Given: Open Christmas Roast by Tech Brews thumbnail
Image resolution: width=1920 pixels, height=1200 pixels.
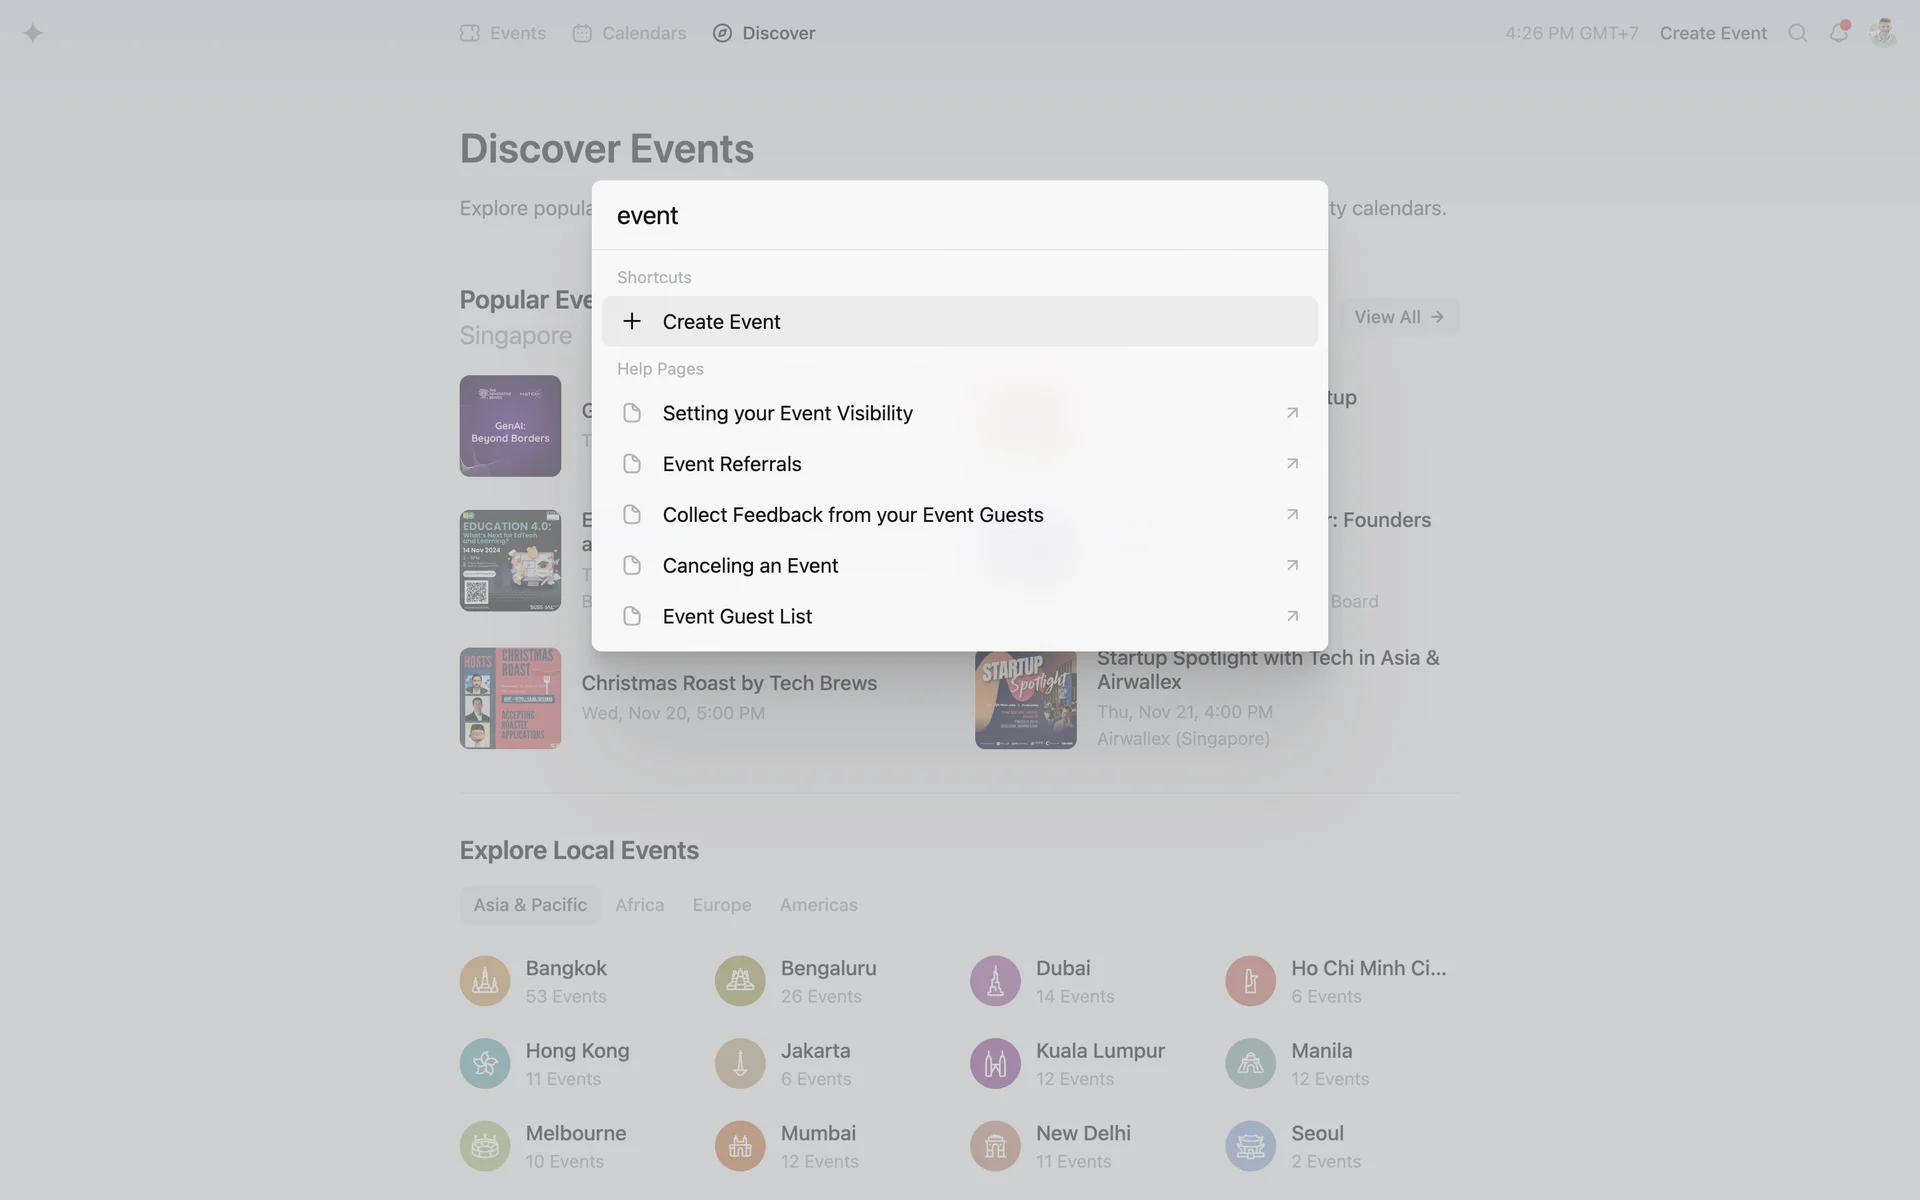Looking at the screenshot, I should coord(510,698).
